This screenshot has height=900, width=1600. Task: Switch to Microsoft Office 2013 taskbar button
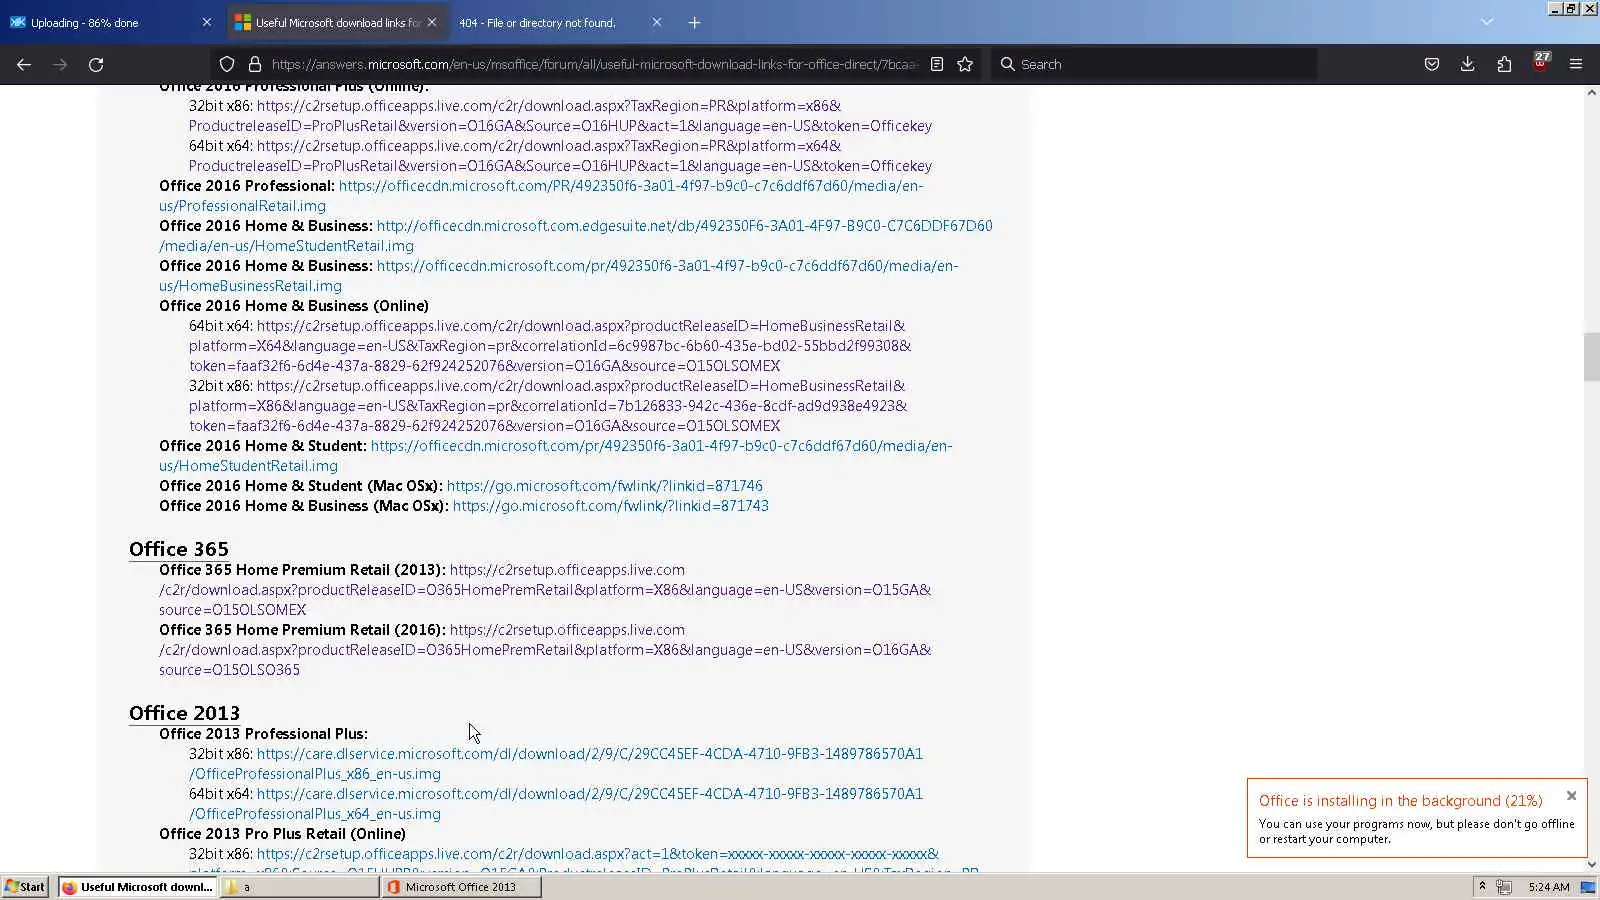pos(462,887)
